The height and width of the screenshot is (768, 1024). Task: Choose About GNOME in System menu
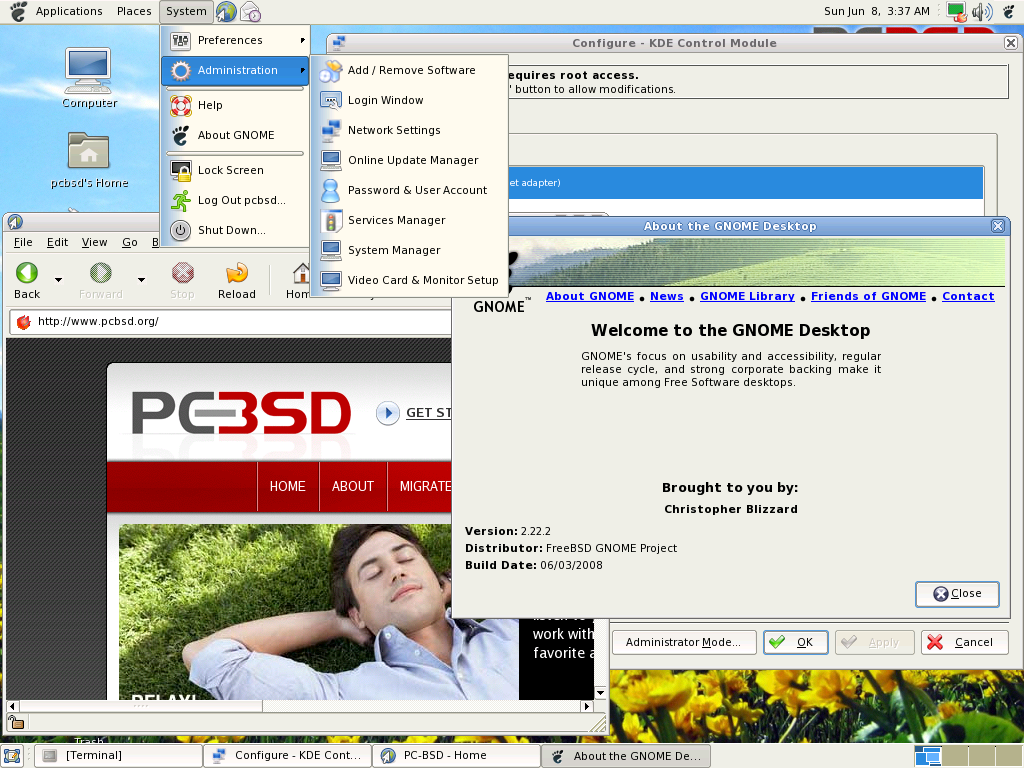pyautogui.click(x=235, y=135)
